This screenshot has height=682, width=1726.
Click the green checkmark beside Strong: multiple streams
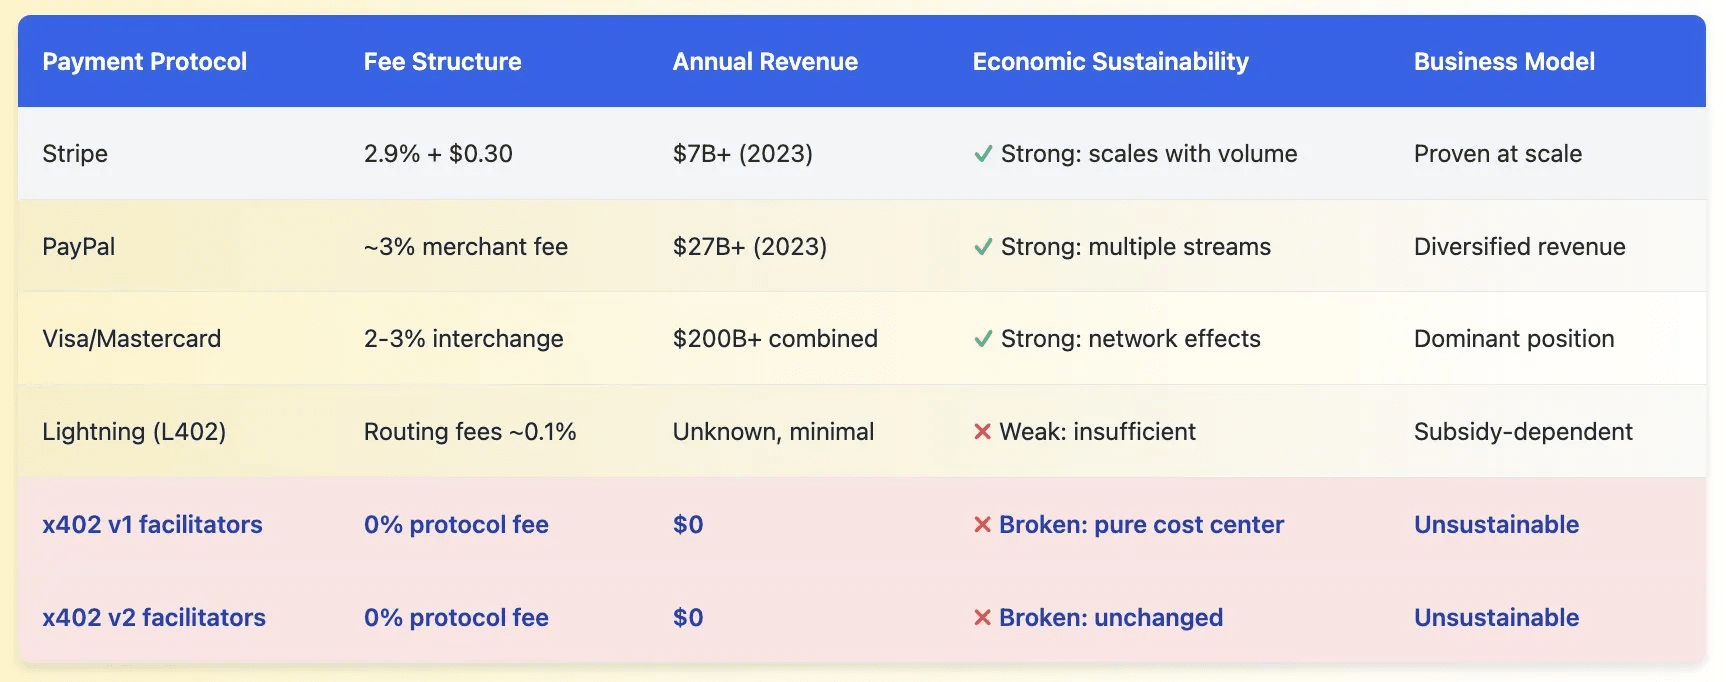[x=983, y=247]
